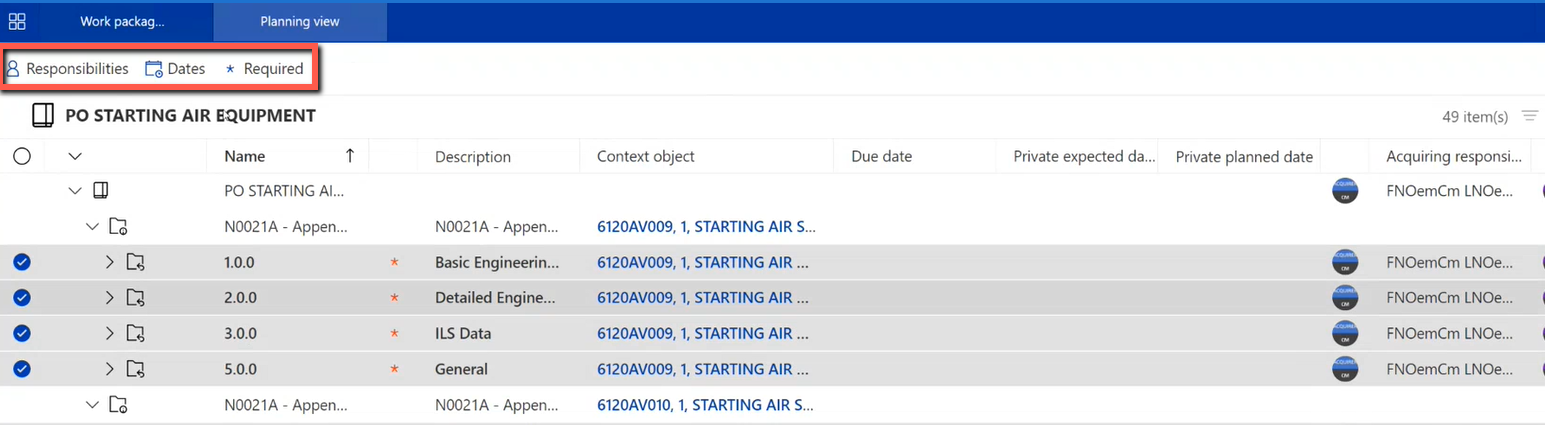Click the Dates calendar icon
This screenshot has width=1545, height=425.
click(154, 69)
